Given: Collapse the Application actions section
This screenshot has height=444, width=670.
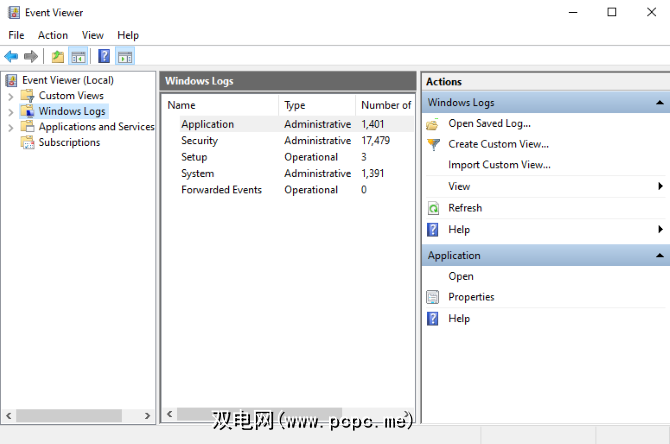Looking at the screenshot, I should click(x=659, y=256).
